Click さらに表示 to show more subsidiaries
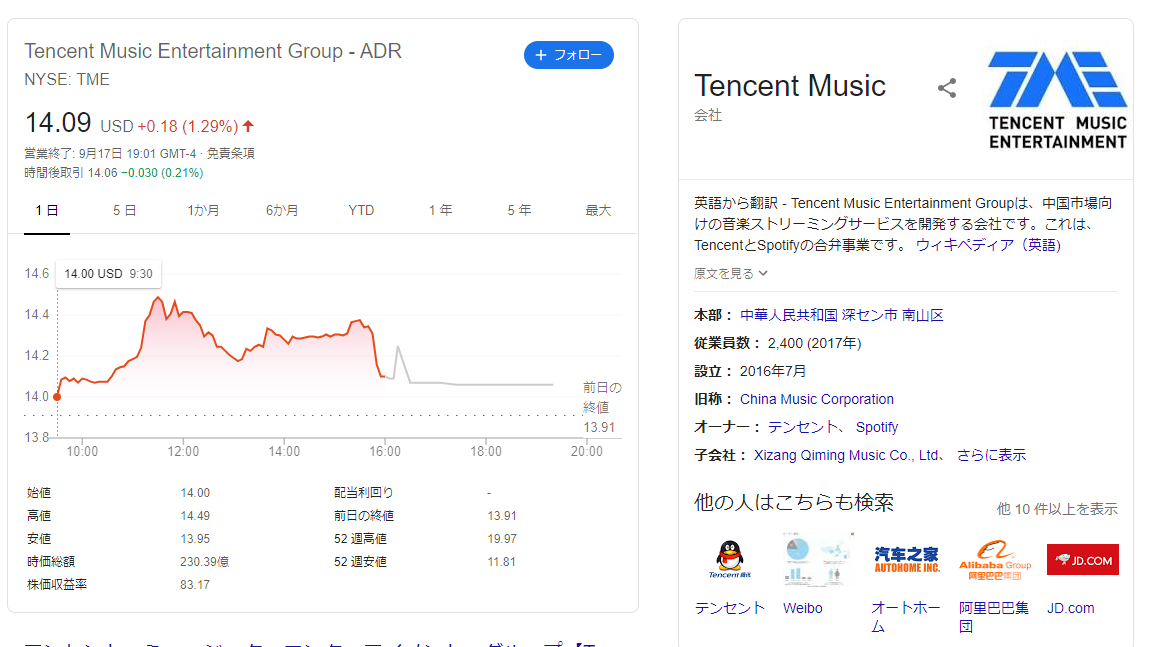 point(991,456)
